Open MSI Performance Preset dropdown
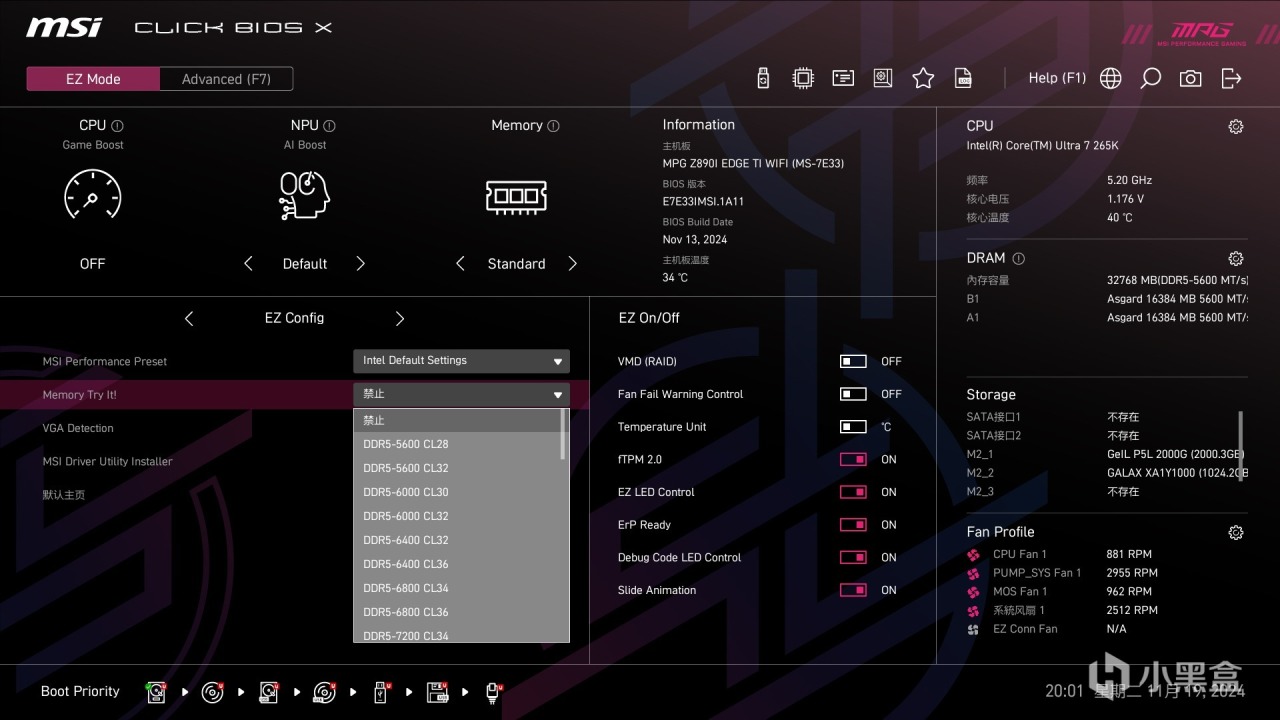The width and height of the screenshot is (1280, 720). coord(461,361)
